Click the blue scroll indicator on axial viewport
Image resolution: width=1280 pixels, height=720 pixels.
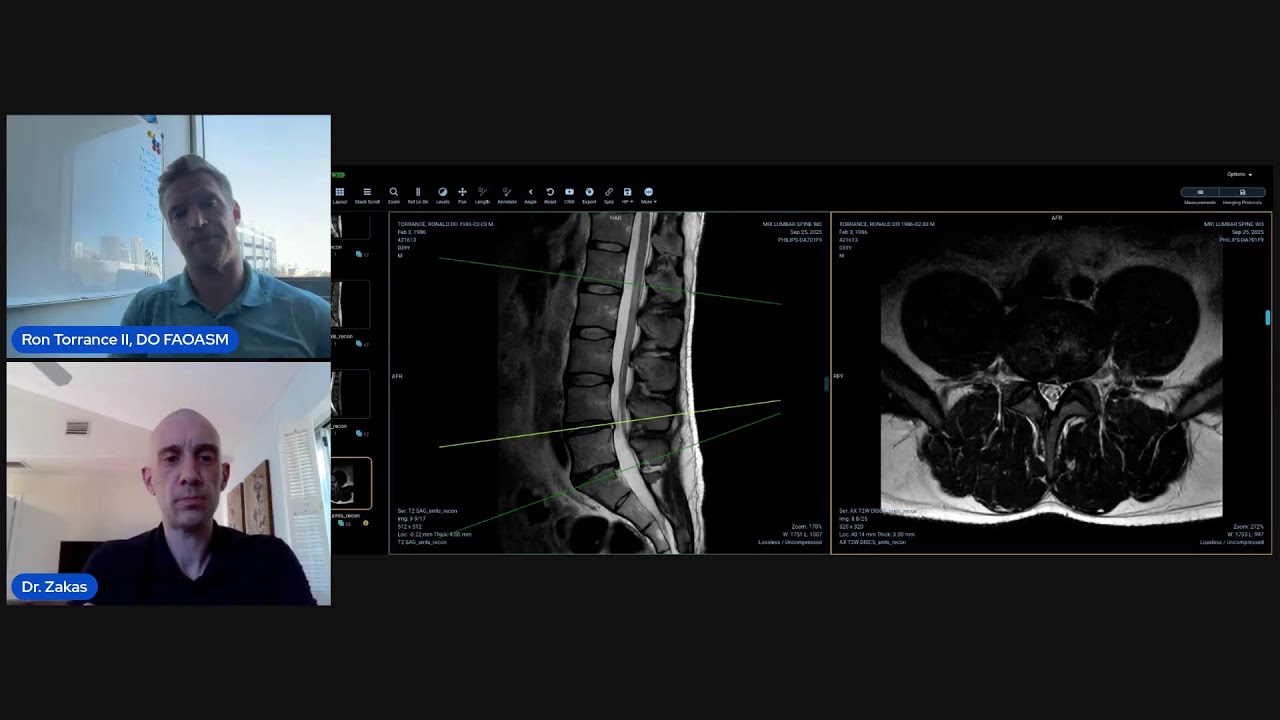1267,318
